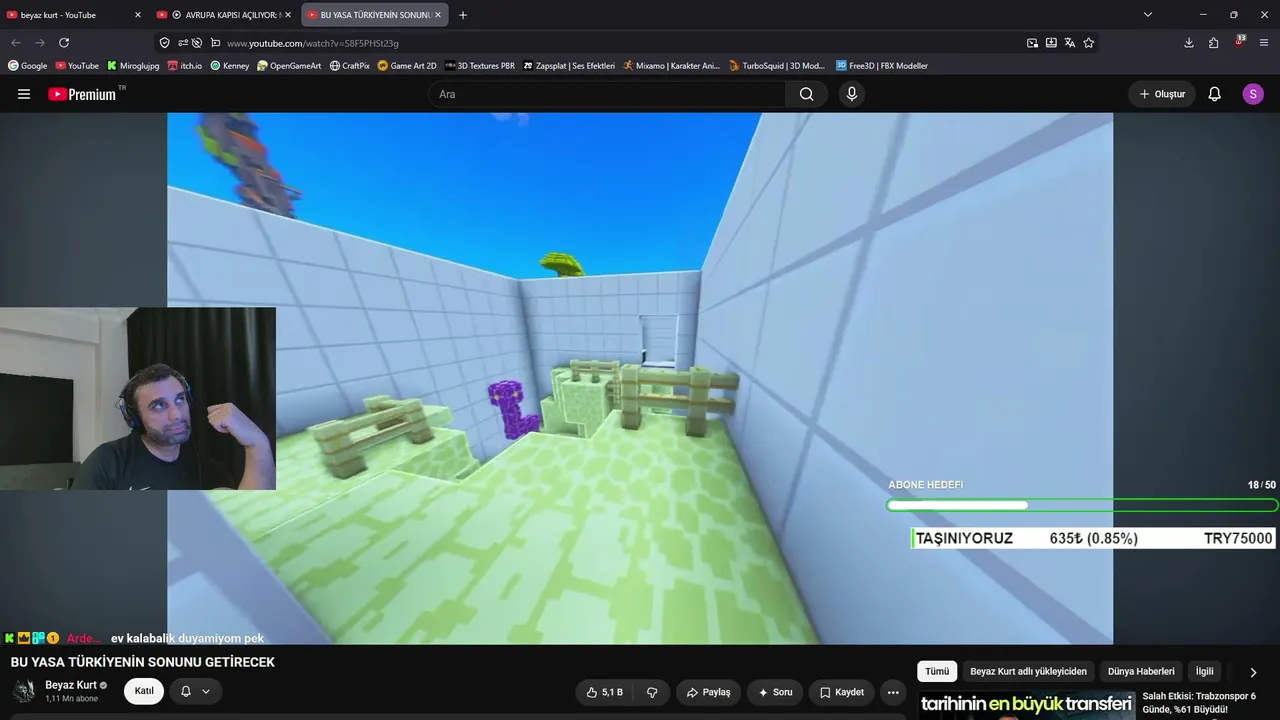
Task: Open the Zapsplat Ses Efektleri bookmark
Action: (x=569, y=66)
